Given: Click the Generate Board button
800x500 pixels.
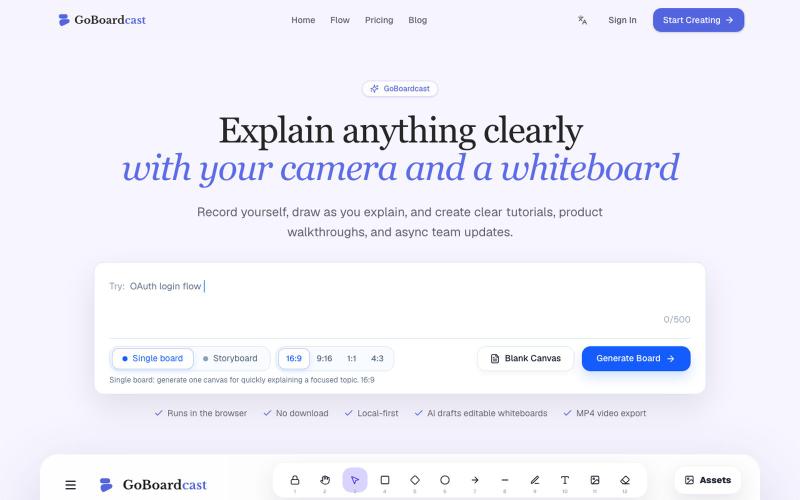Looking at the screenshot, I should 636,359.
